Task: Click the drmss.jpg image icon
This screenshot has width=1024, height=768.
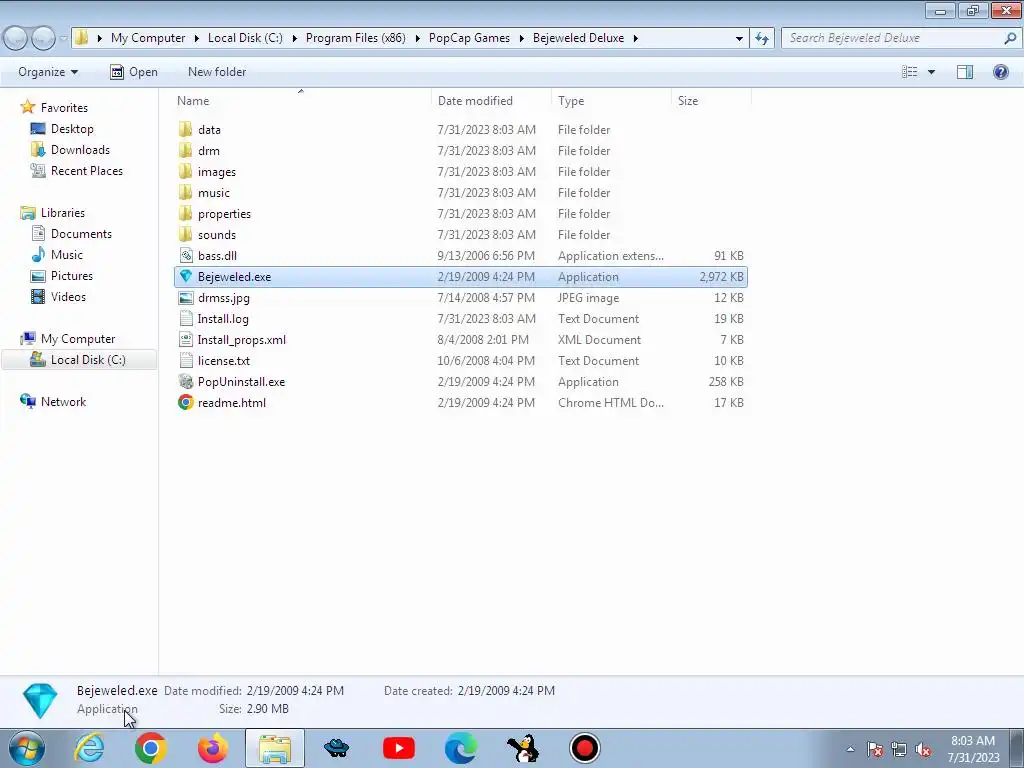Action: coord(185,297)
